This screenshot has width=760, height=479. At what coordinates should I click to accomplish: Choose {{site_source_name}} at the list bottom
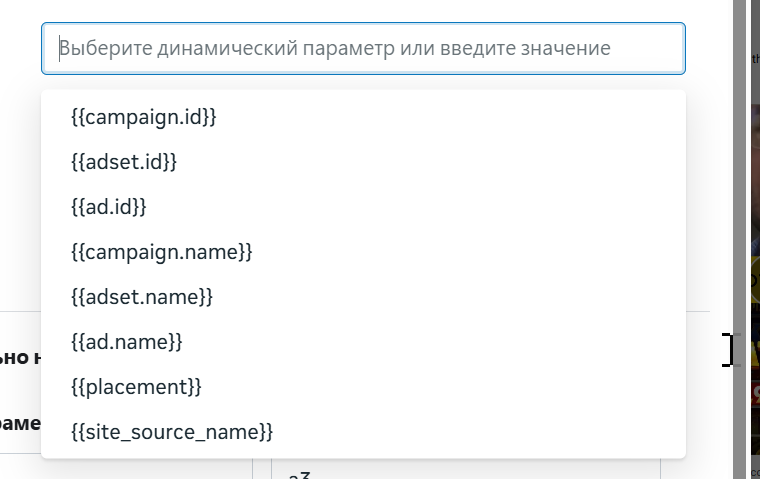pos(172,432)
